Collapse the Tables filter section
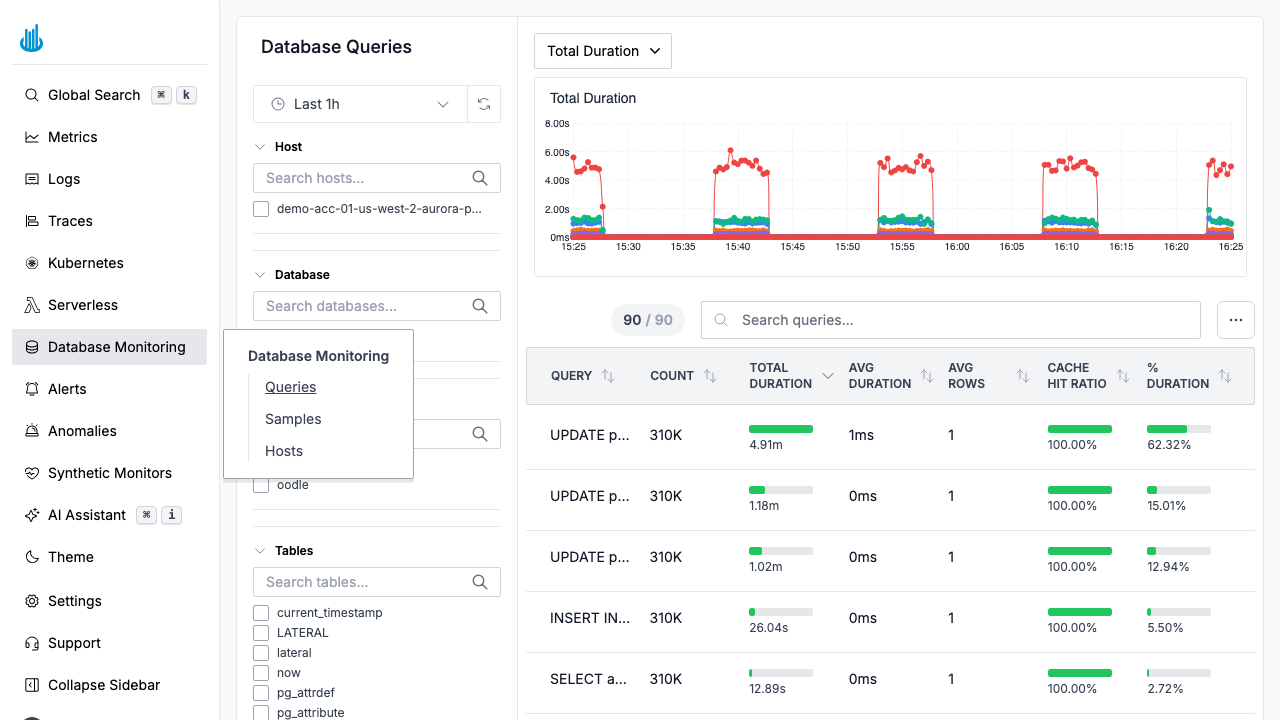The image size is (1280, 720). 259,550
